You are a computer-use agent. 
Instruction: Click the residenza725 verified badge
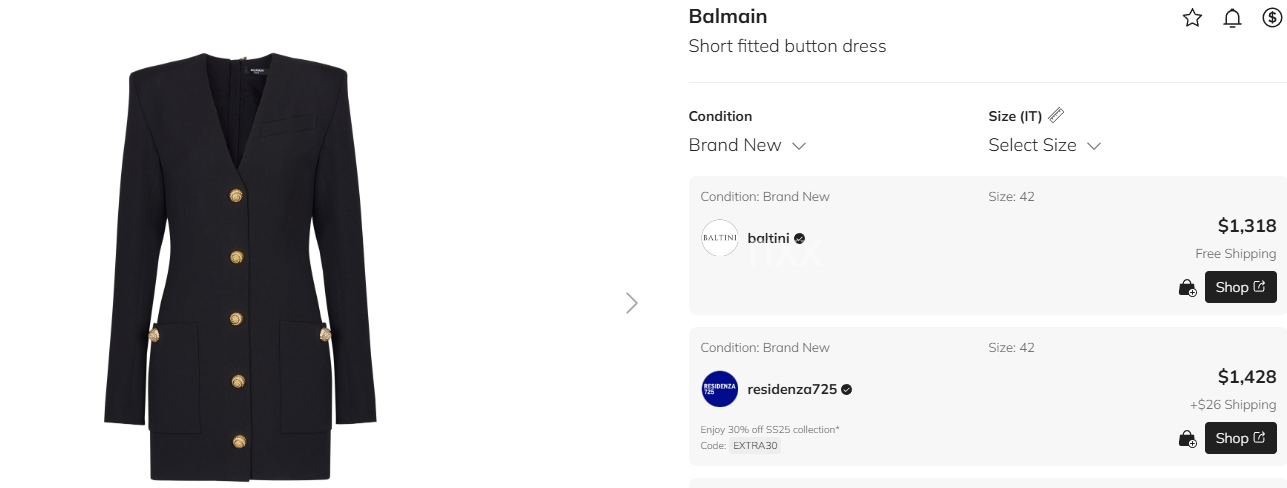tap(846, 390)
